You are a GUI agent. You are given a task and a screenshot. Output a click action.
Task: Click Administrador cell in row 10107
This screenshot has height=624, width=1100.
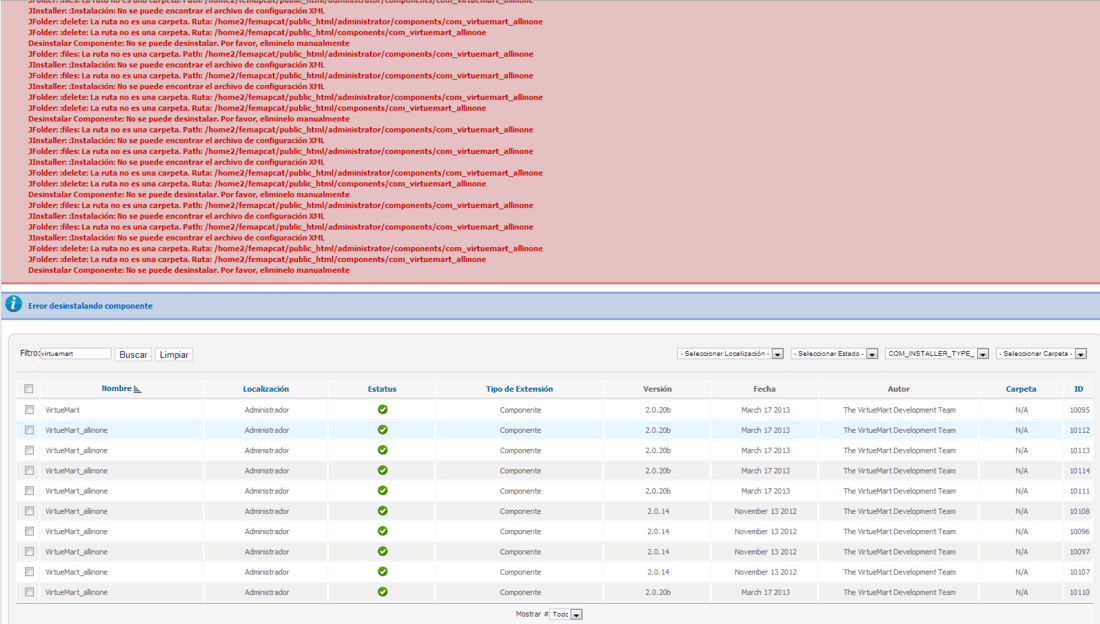tap(267, 573)
